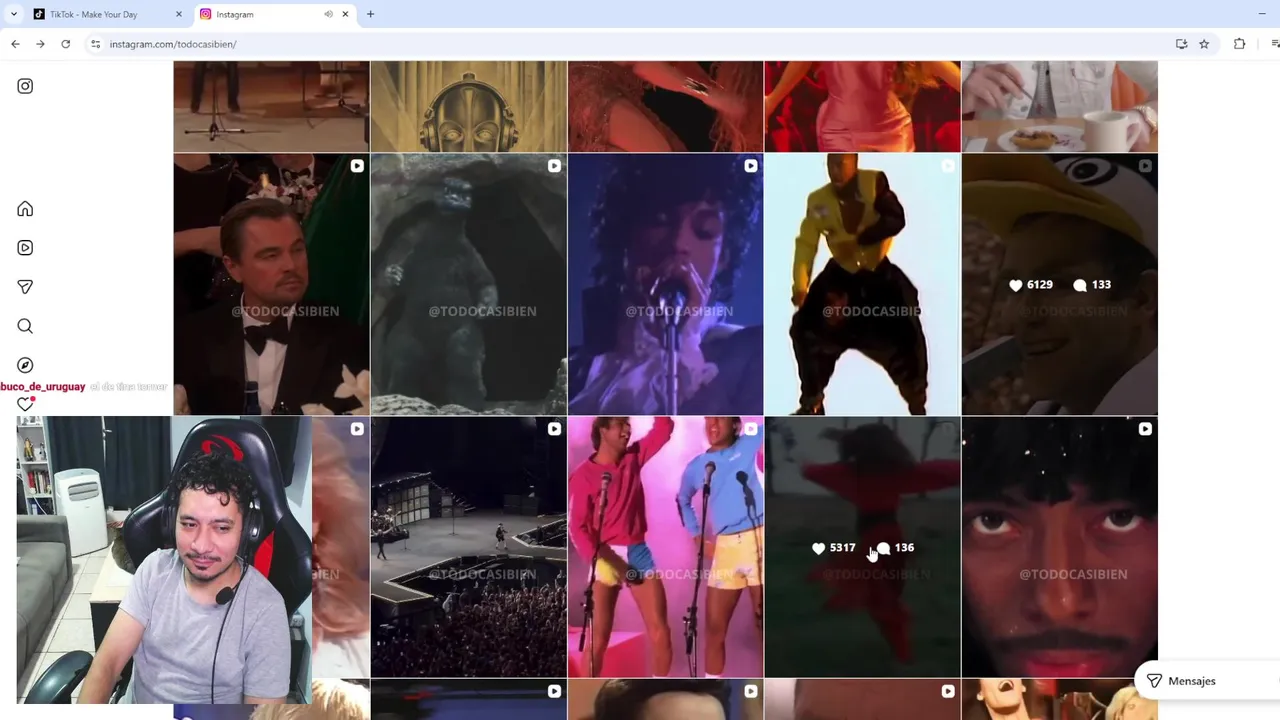The width and height of the screenshot is (1280, 720).
Task: Open two dancers in shorts reel
Action: click(665, 547)
